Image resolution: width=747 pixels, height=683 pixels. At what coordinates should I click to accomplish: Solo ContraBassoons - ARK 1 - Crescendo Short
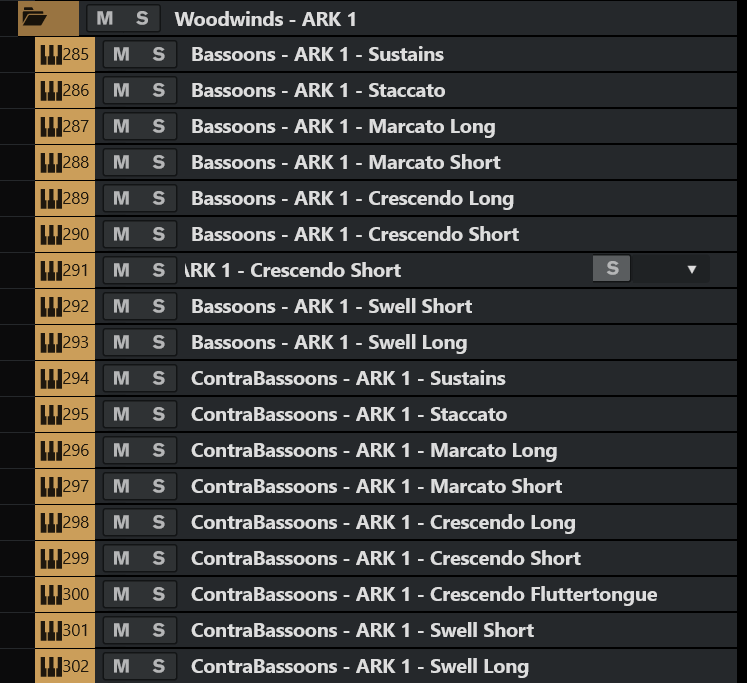[159, 558]
